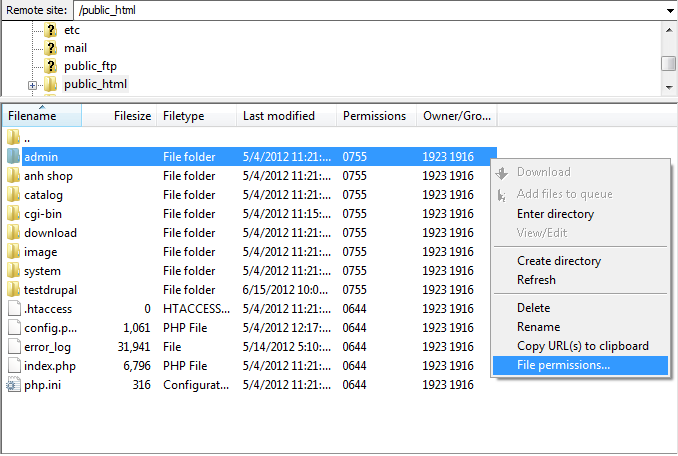
Task: Click the 31,941 filesize value
Action: pos(134,347)
